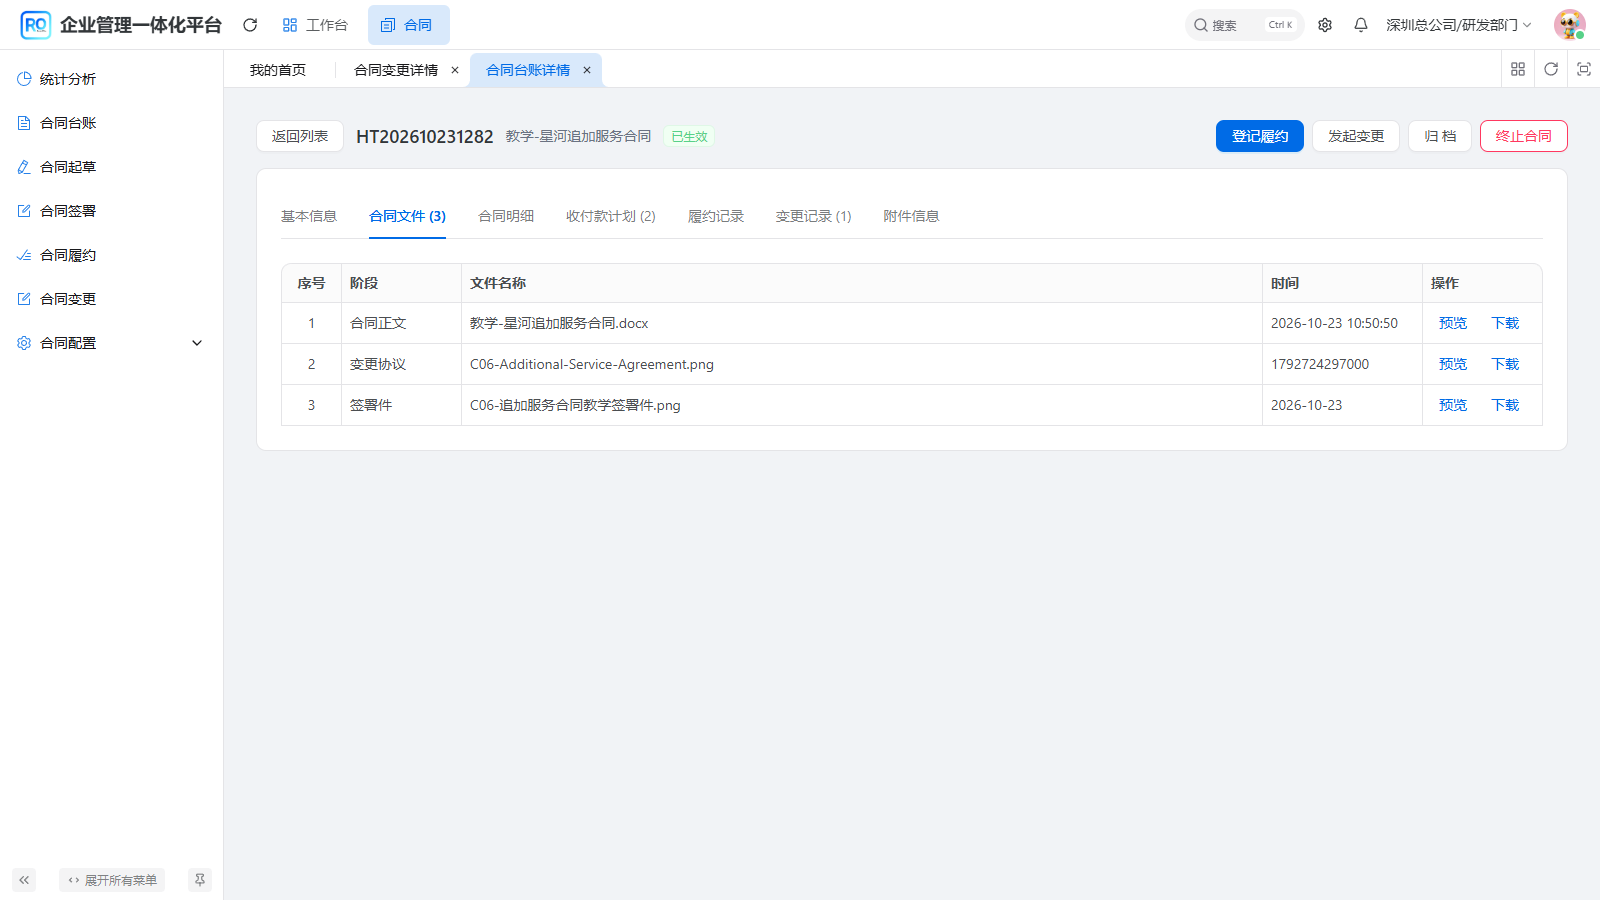
Task: Open the 深圳总公司/研发部门 dropdown
Action: [x=1458, y=25]
